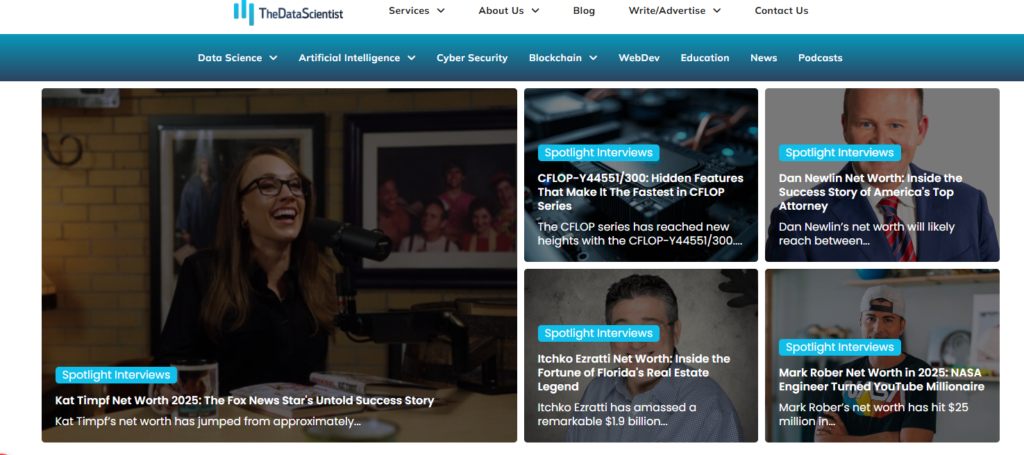Open the Podcasts section

pyautogui.click(x=820, y=58)
